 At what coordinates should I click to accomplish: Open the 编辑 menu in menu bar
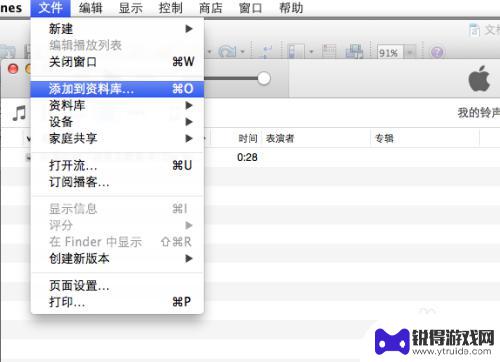click(91, 8)
